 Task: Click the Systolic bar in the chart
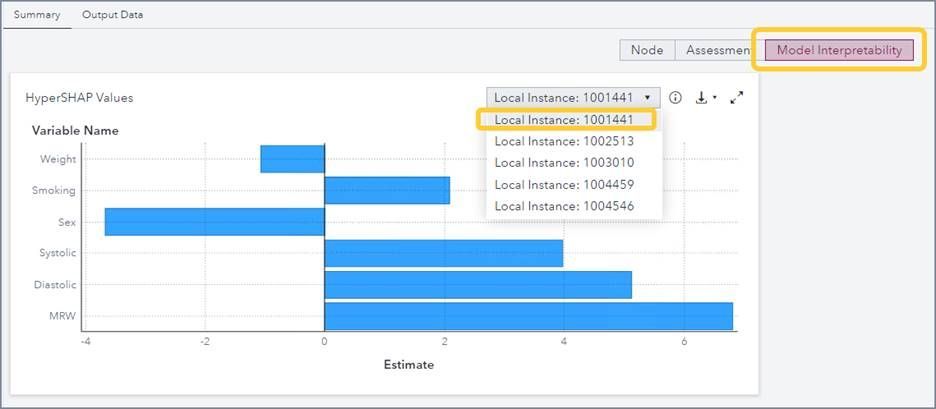tap(443, 253)
